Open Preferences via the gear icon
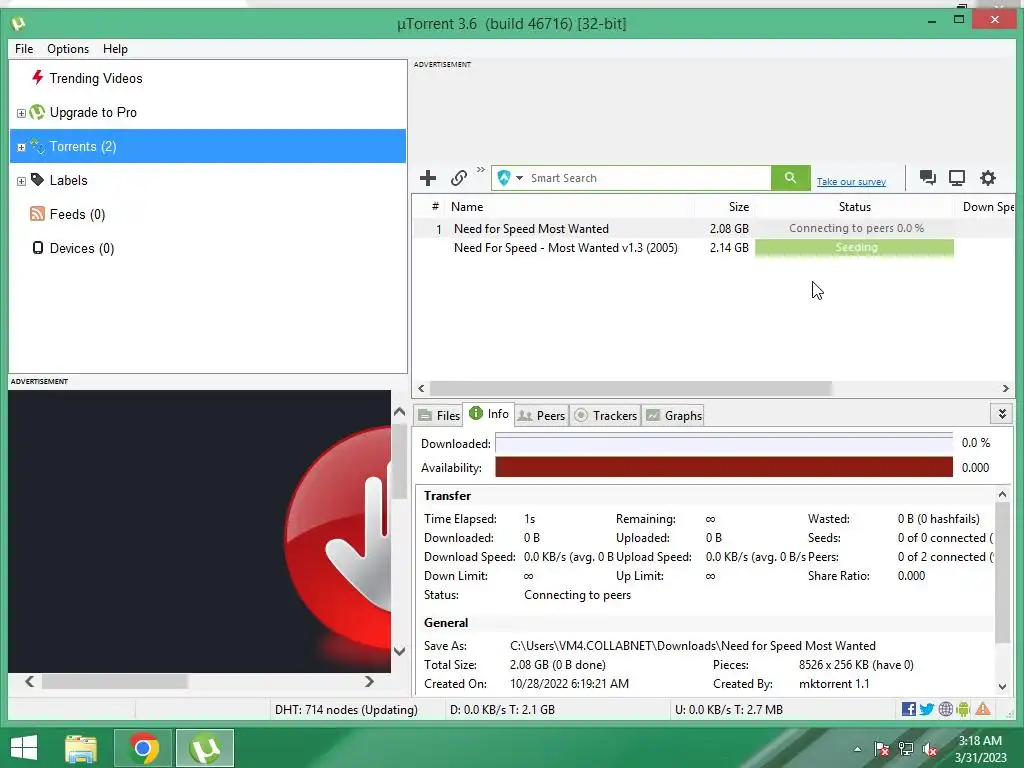1024x768 pixels. click(x=987, y=178)
